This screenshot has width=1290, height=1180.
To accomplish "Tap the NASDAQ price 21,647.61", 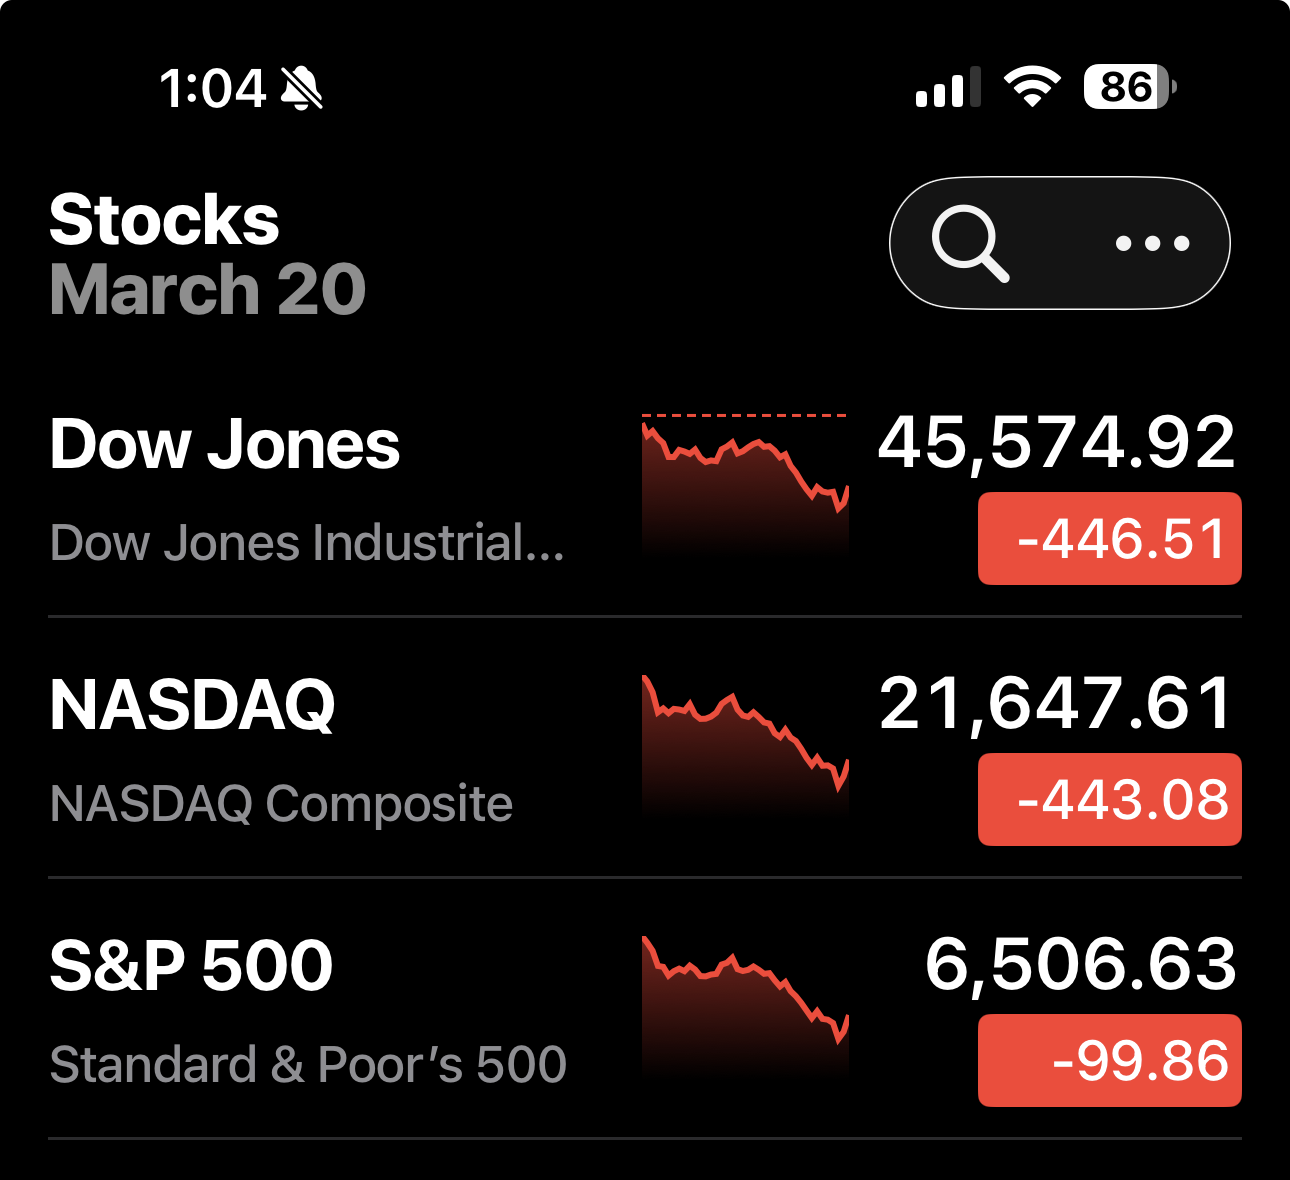I will tap(1056, 703).
